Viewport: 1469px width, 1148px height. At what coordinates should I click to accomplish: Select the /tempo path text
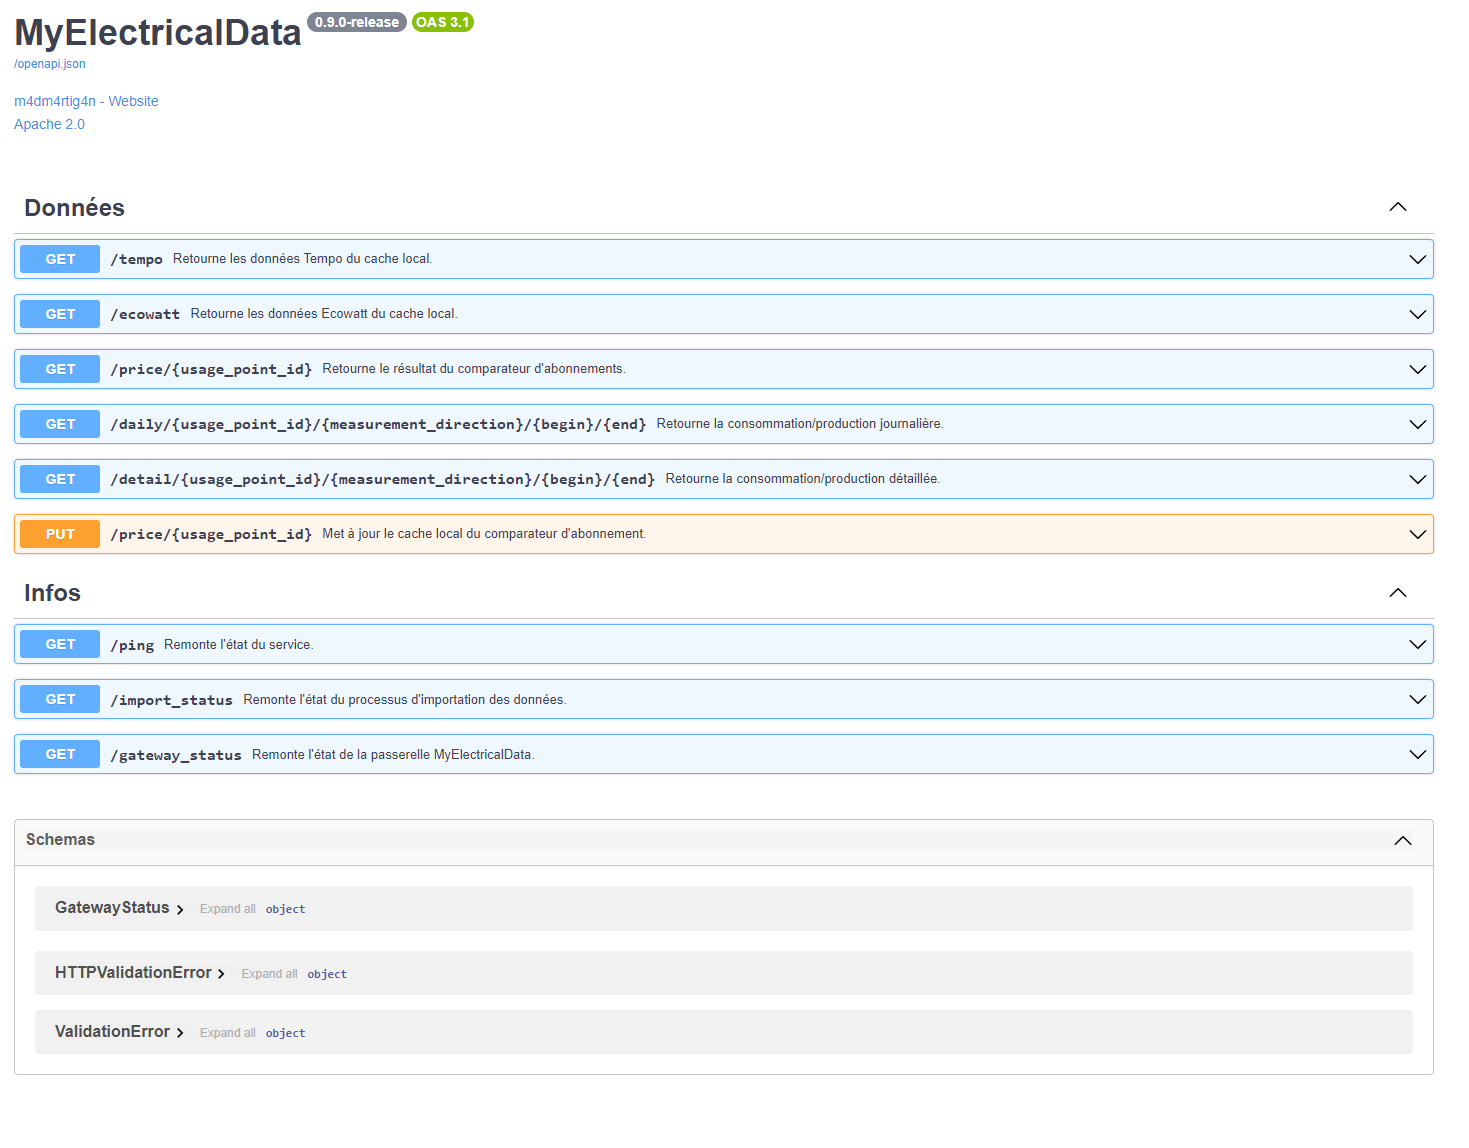[136, 259]
